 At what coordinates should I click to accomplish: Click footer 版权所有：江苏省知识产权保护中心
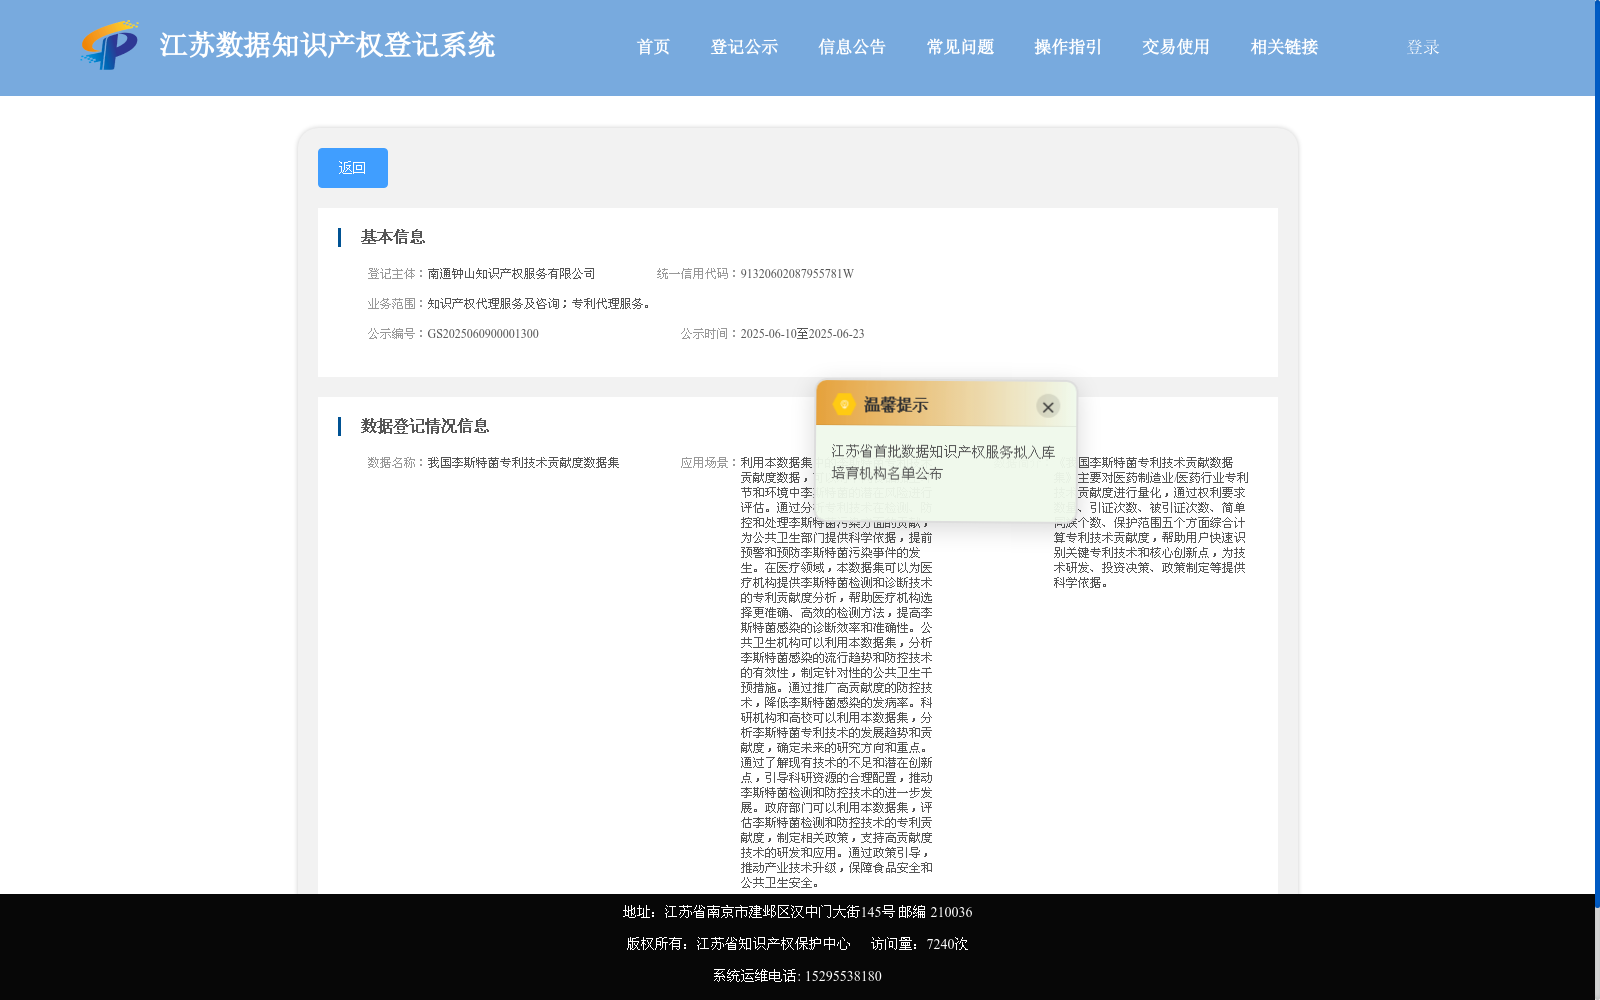click(738, 944)
